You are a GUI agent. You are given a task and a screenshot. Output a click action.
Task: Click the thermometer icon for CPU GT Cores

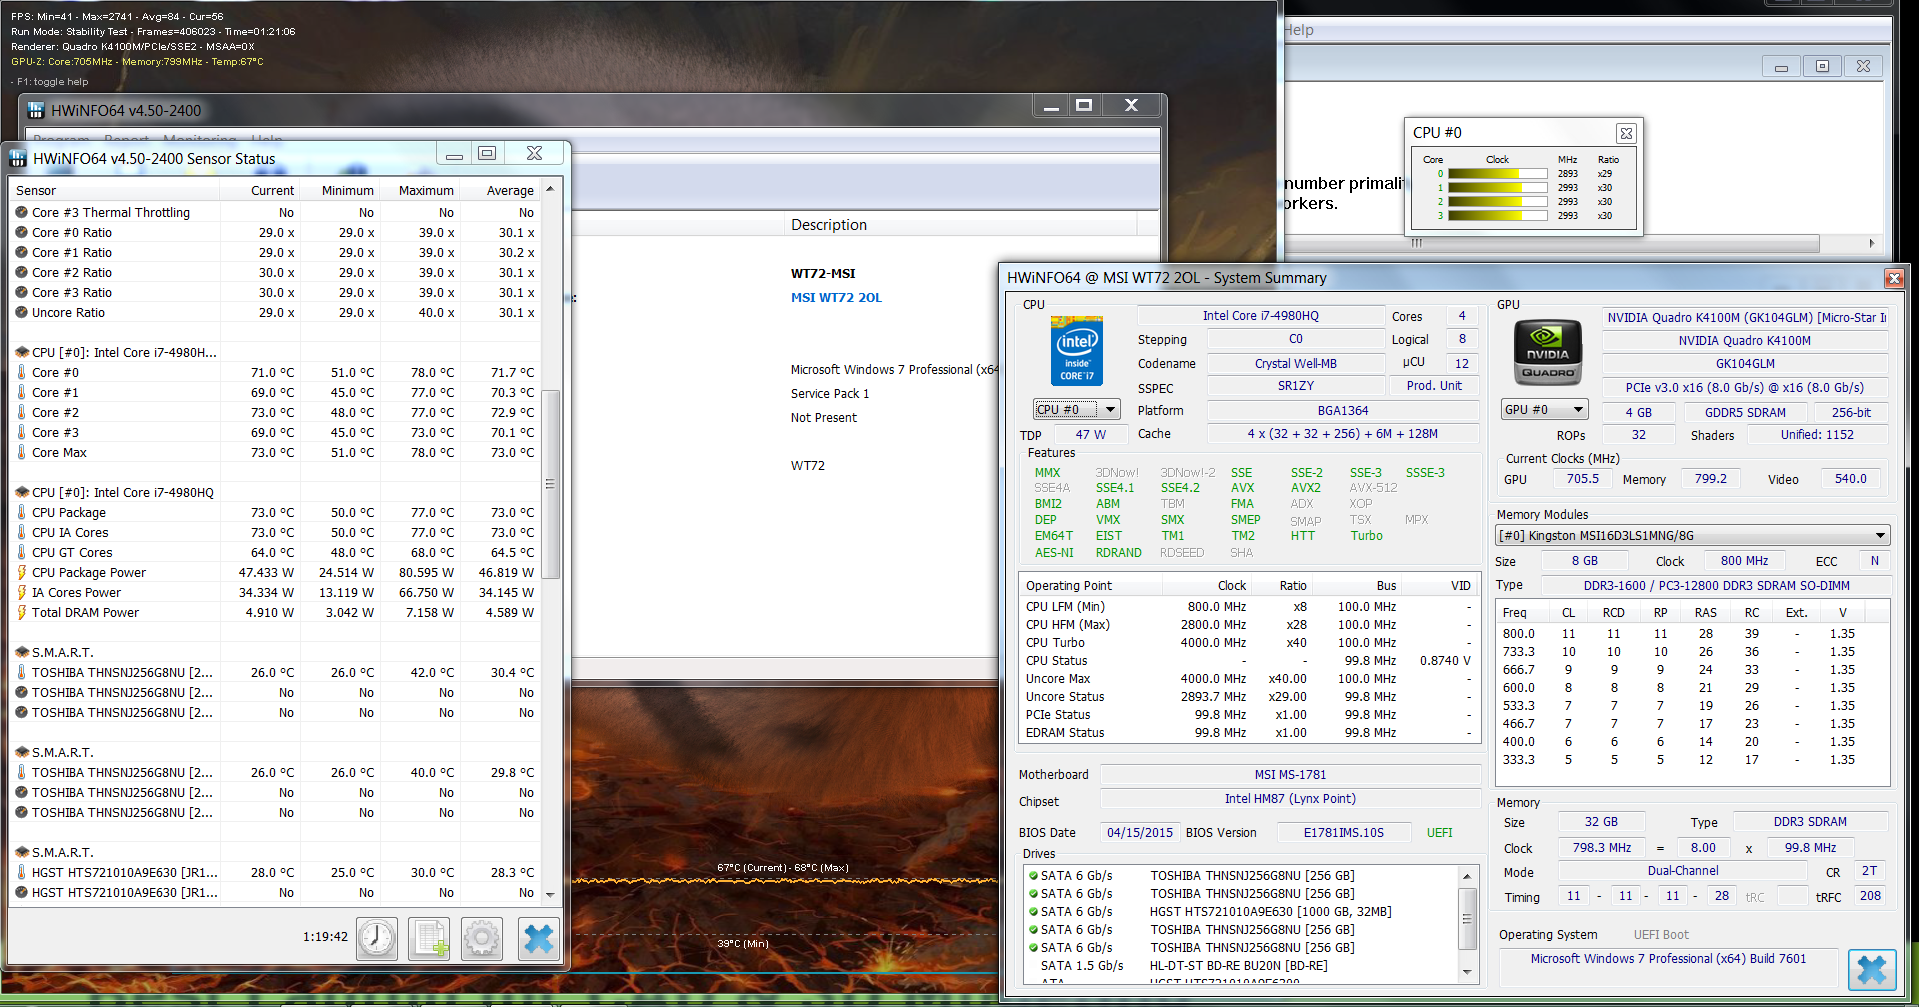pyautogui.click(x=21, y=552)
